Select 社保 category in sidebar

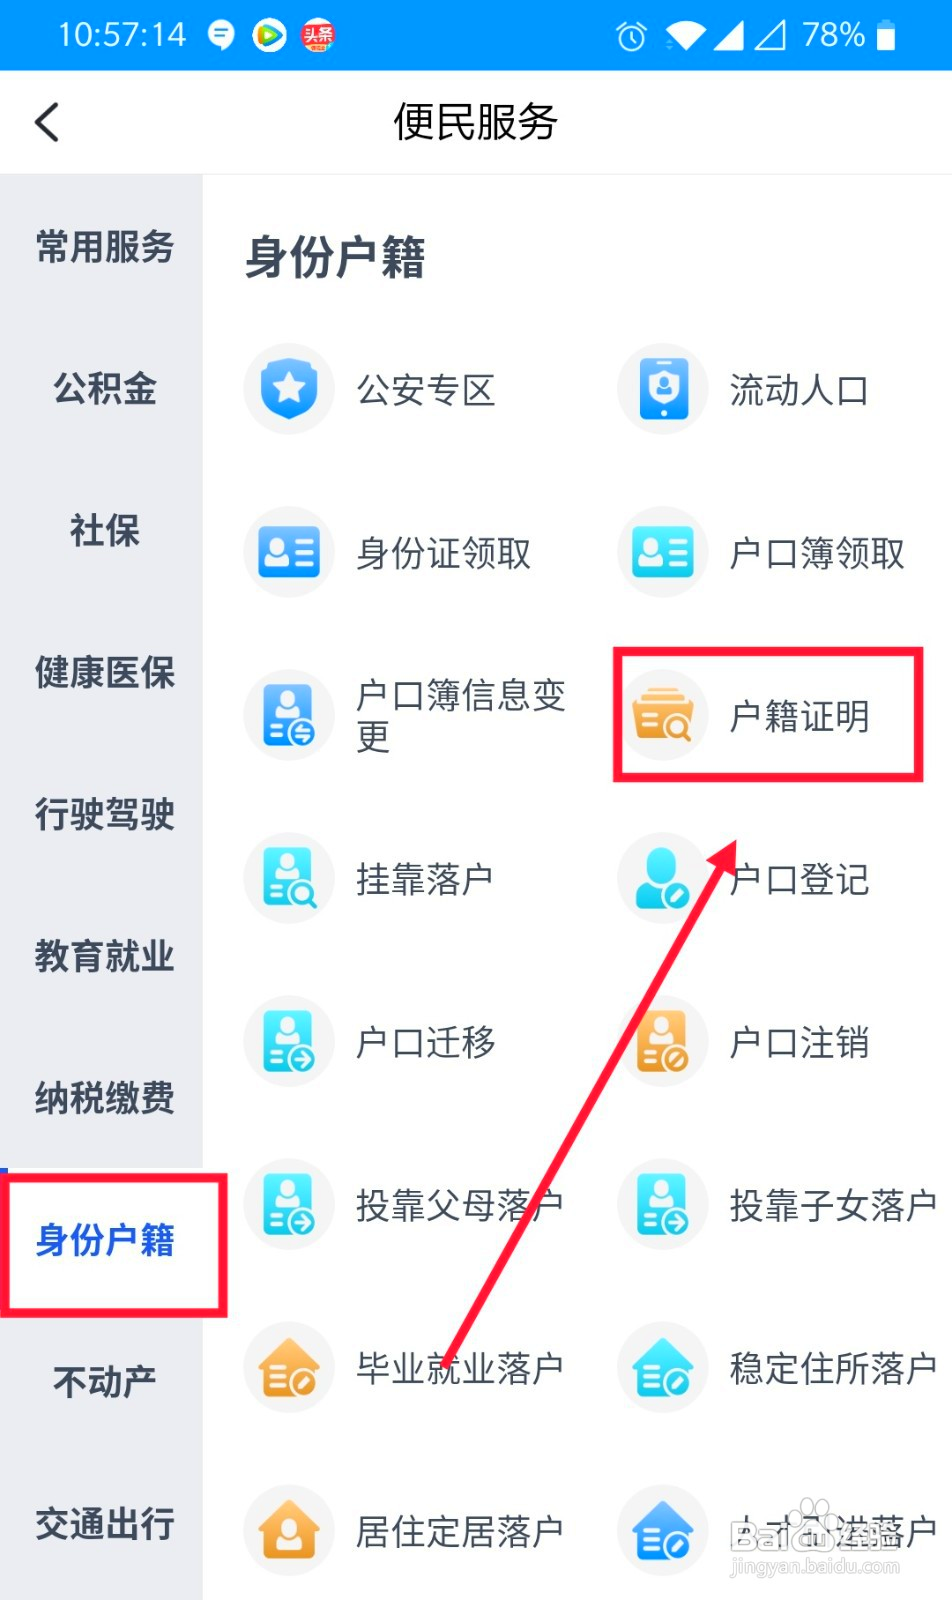104,530
